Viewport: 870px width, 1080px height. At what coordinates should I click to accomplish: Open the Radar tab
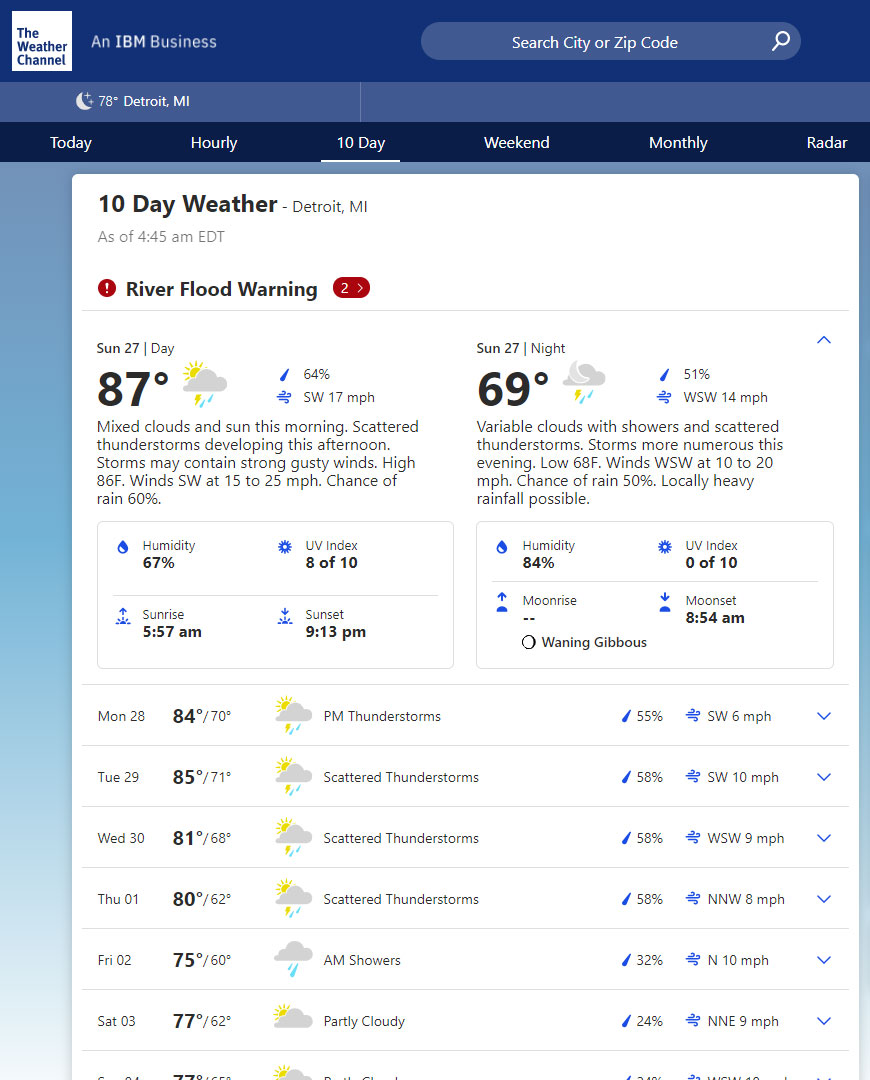(826, 142)
